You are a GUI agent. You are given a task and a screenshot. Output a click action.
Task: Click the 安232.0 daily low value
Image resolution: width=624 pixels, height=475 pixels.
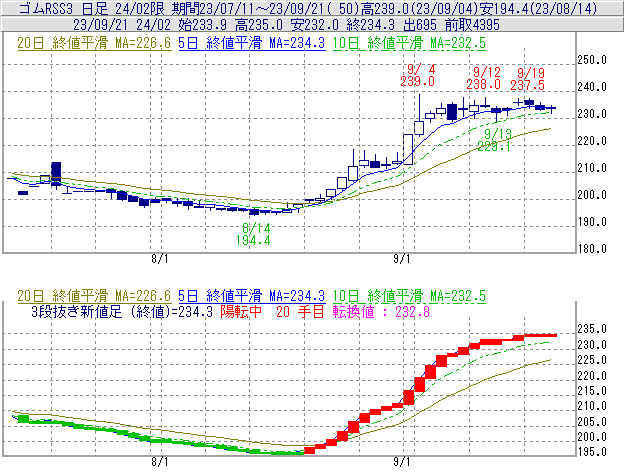click(x=315, y=25)
